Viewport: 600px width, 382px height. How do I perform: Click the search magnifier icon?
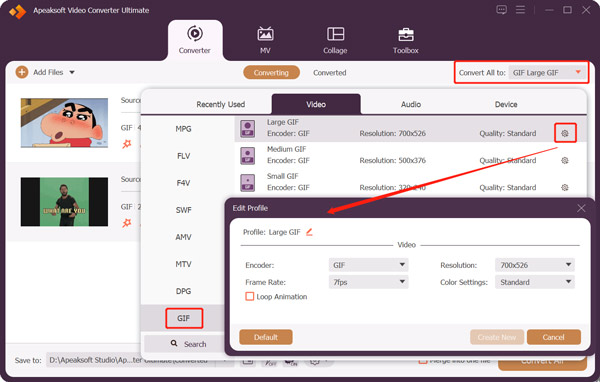click(x=174, y=343)
